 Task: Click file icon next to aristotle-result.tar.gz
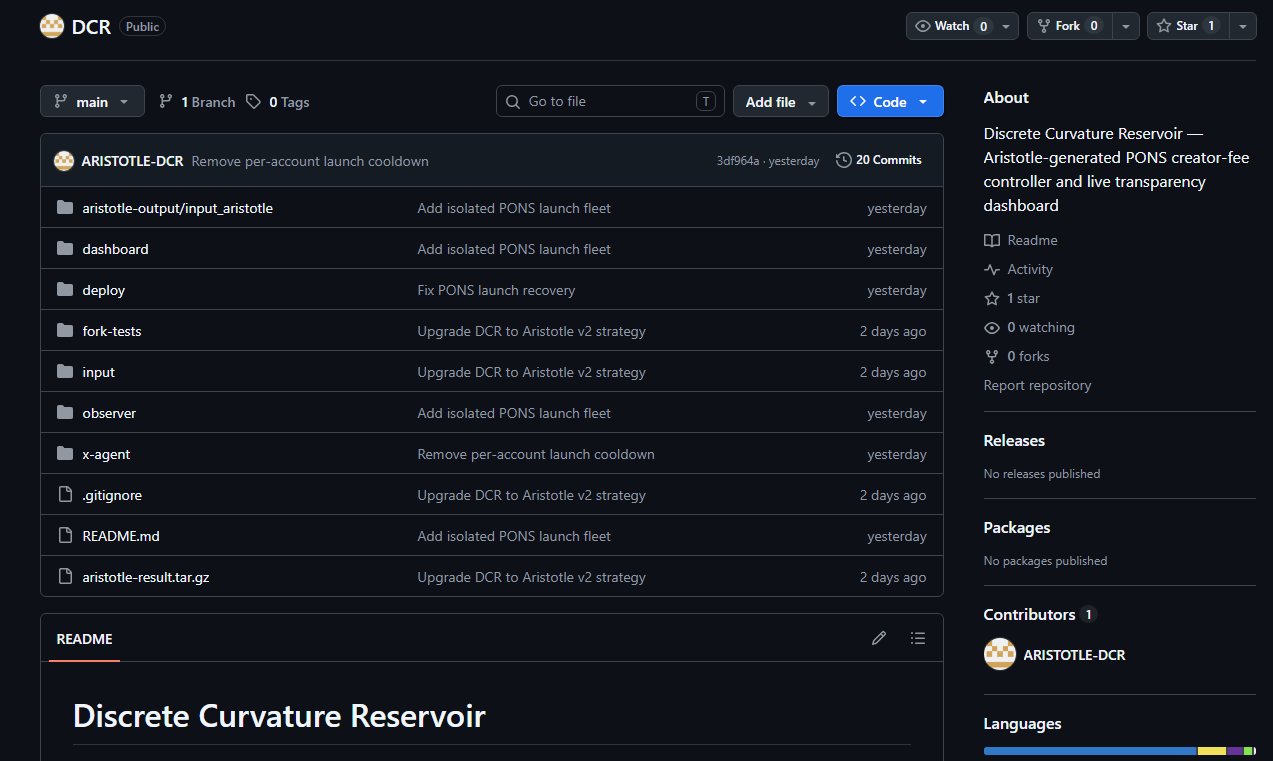(x=65, y=577)
